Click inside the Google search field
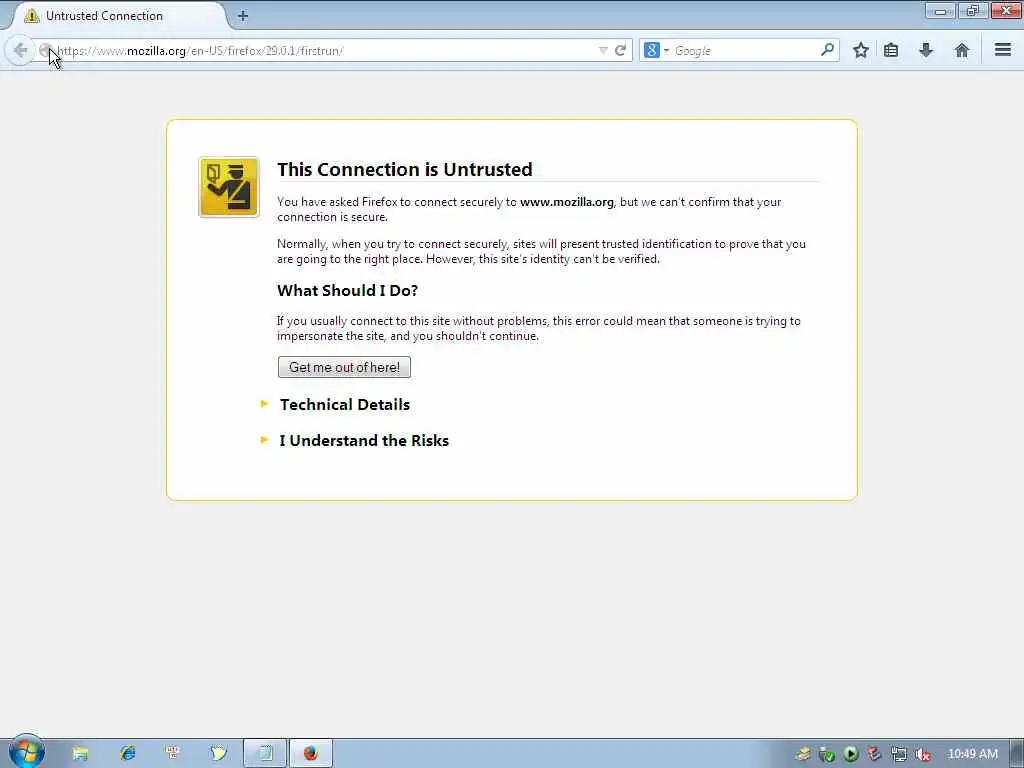The width and height of the screenshot is (1024, 768). coord(744,50)
